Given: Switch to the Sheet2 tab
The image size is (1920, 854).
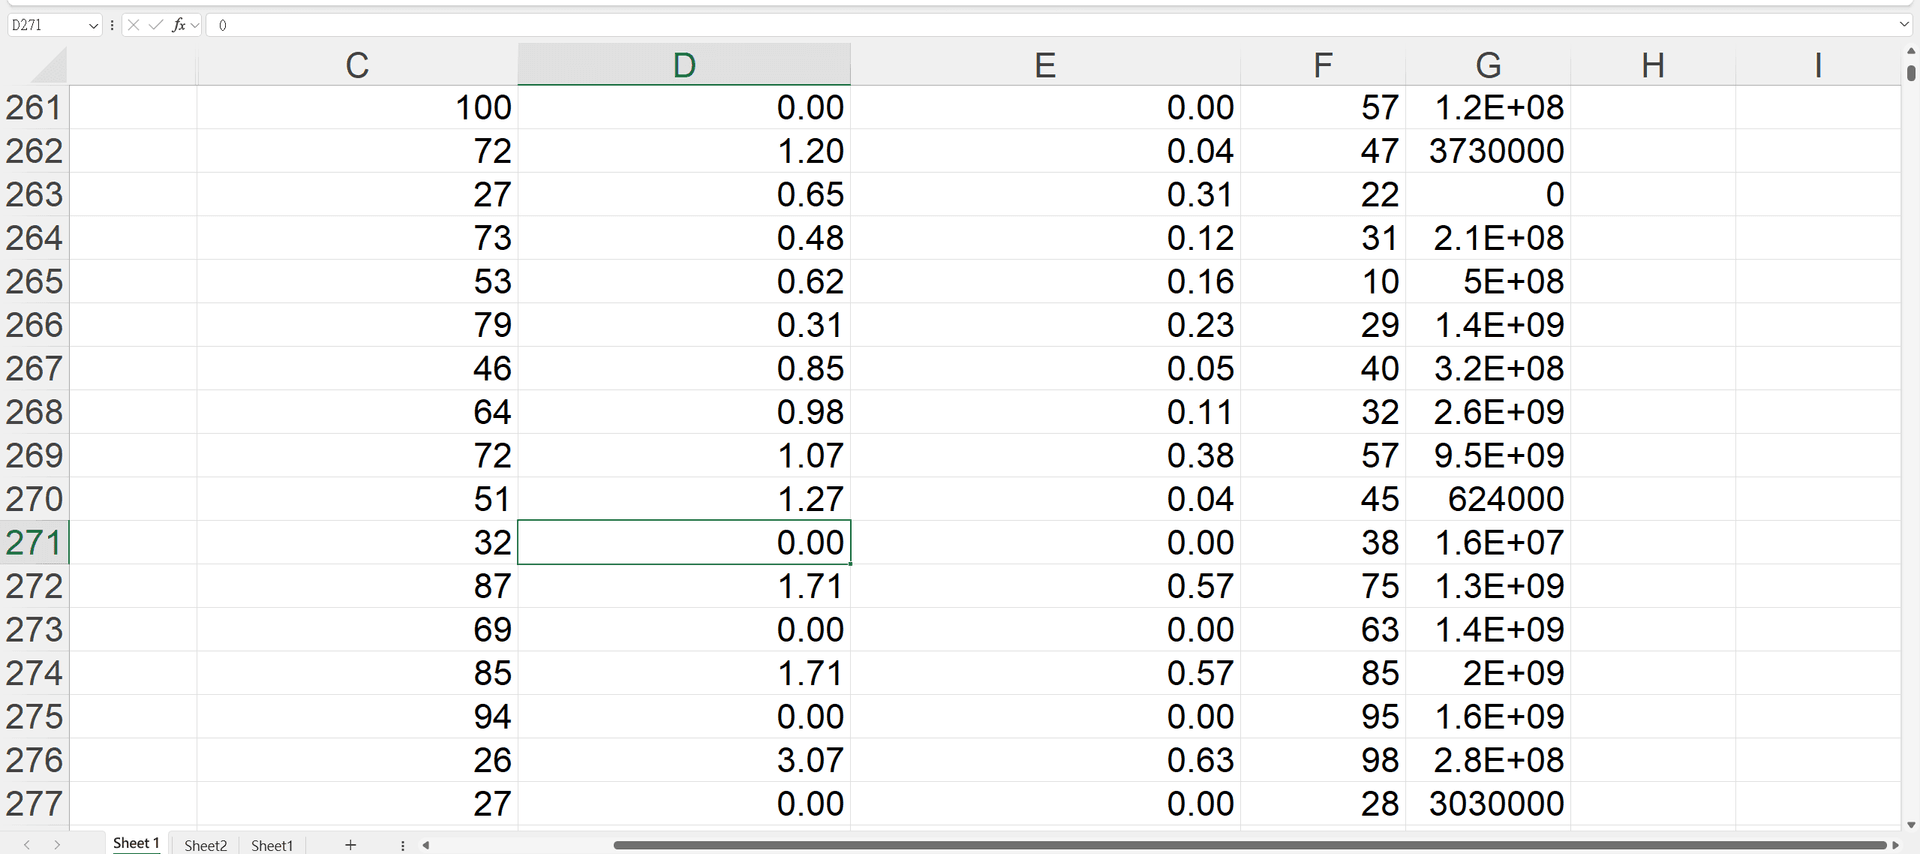Looking at the screenshot, I should [x=205, y=845].
